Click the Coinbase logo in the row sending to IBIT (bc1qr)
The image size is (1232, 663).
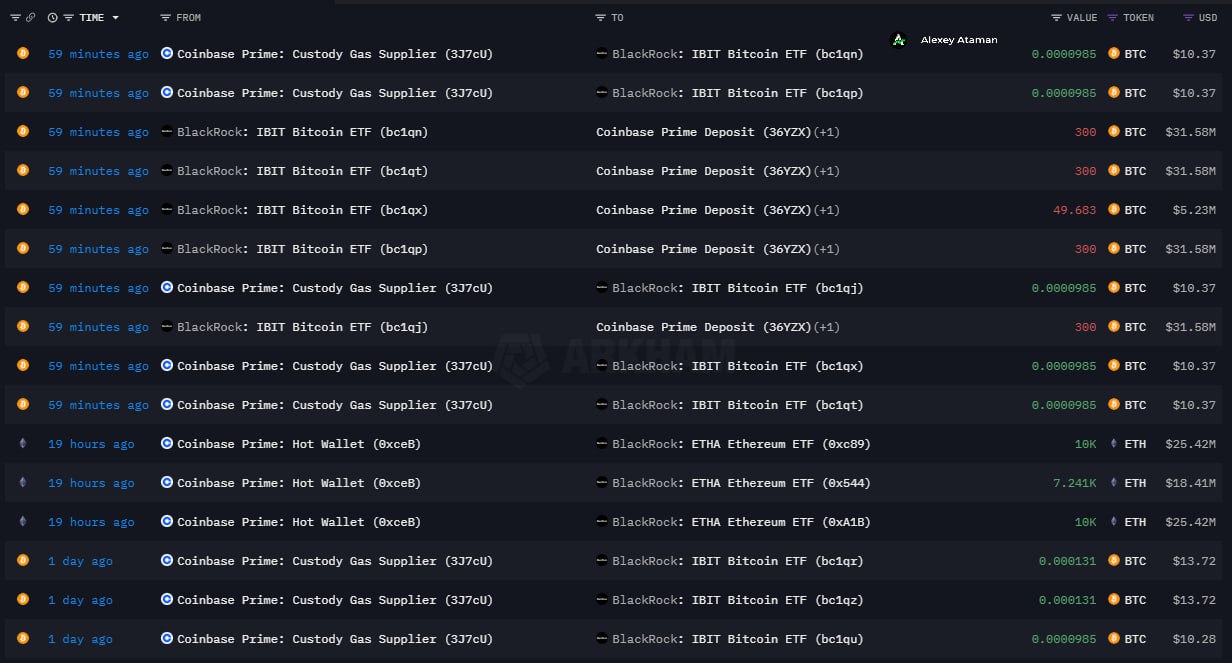tap(167, 561)
